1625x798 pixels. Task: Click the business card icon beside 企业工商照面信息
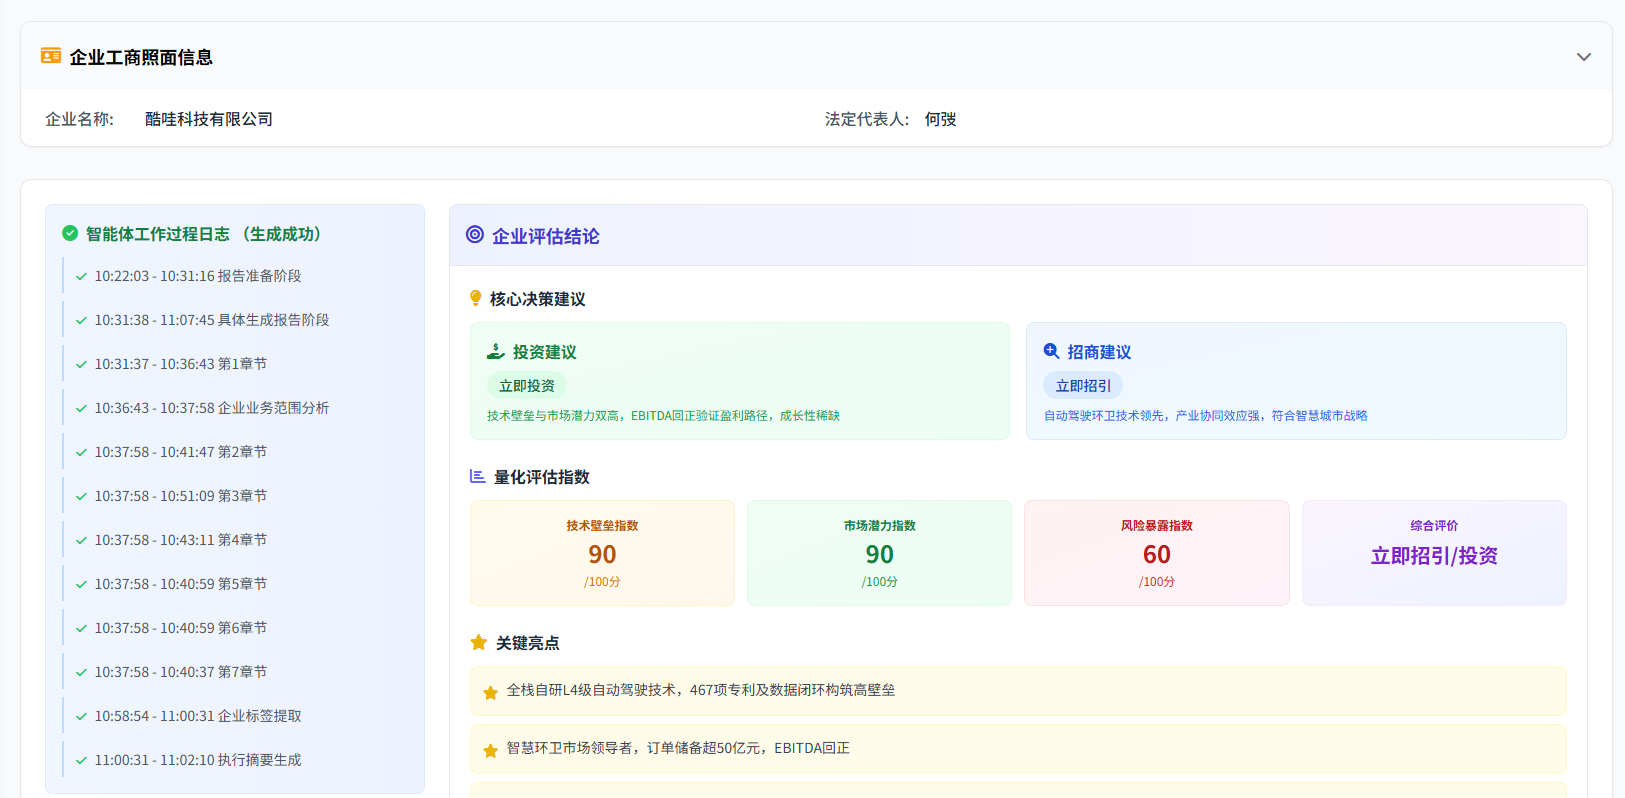[x=51, y=56]
